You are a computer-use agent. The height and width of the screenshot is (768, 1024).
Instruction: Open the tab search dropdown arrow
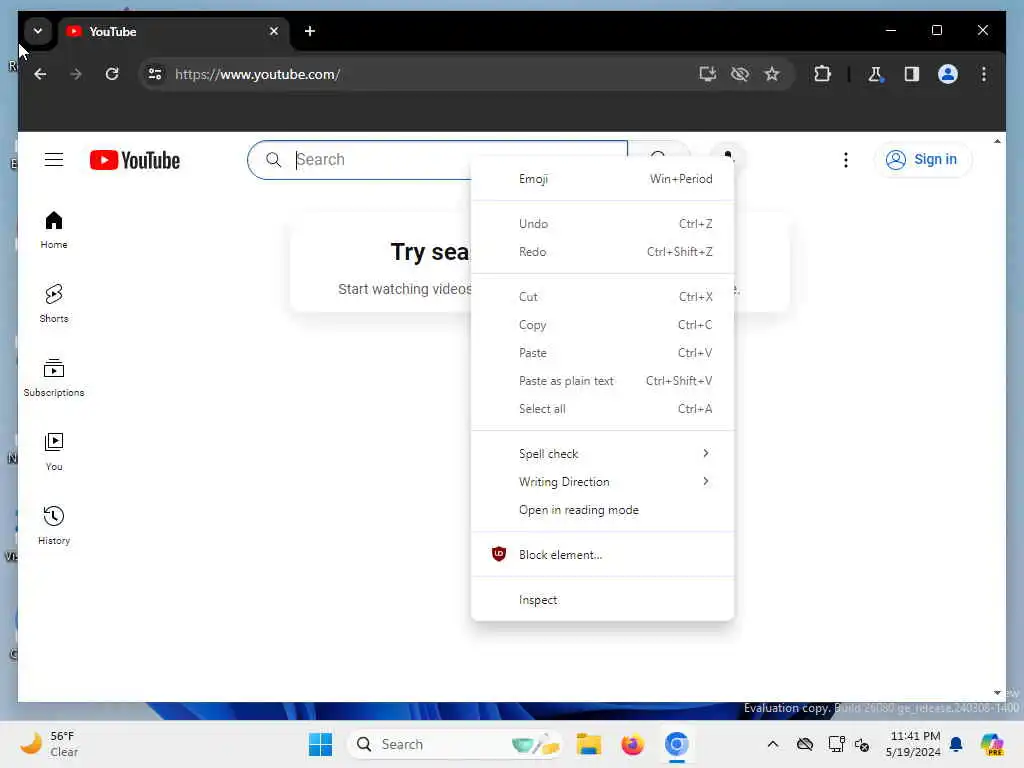pyautogui.click(x=38, y=31)
